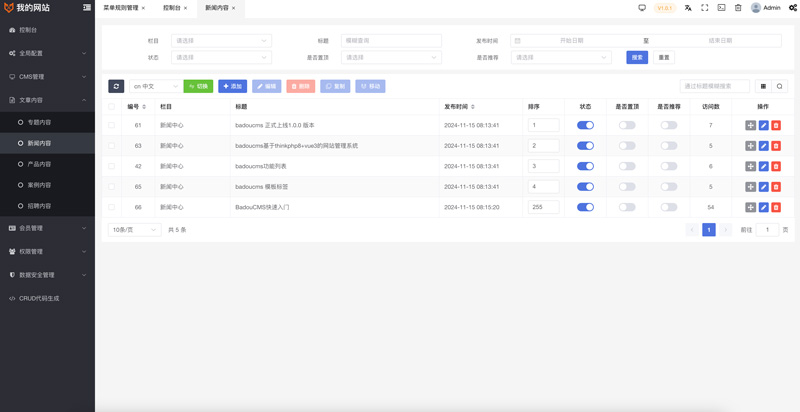The height and width of the screenshot is (412, 800).
Task: Edit row 42 with pencil icon
Action: tap(763, 166)
